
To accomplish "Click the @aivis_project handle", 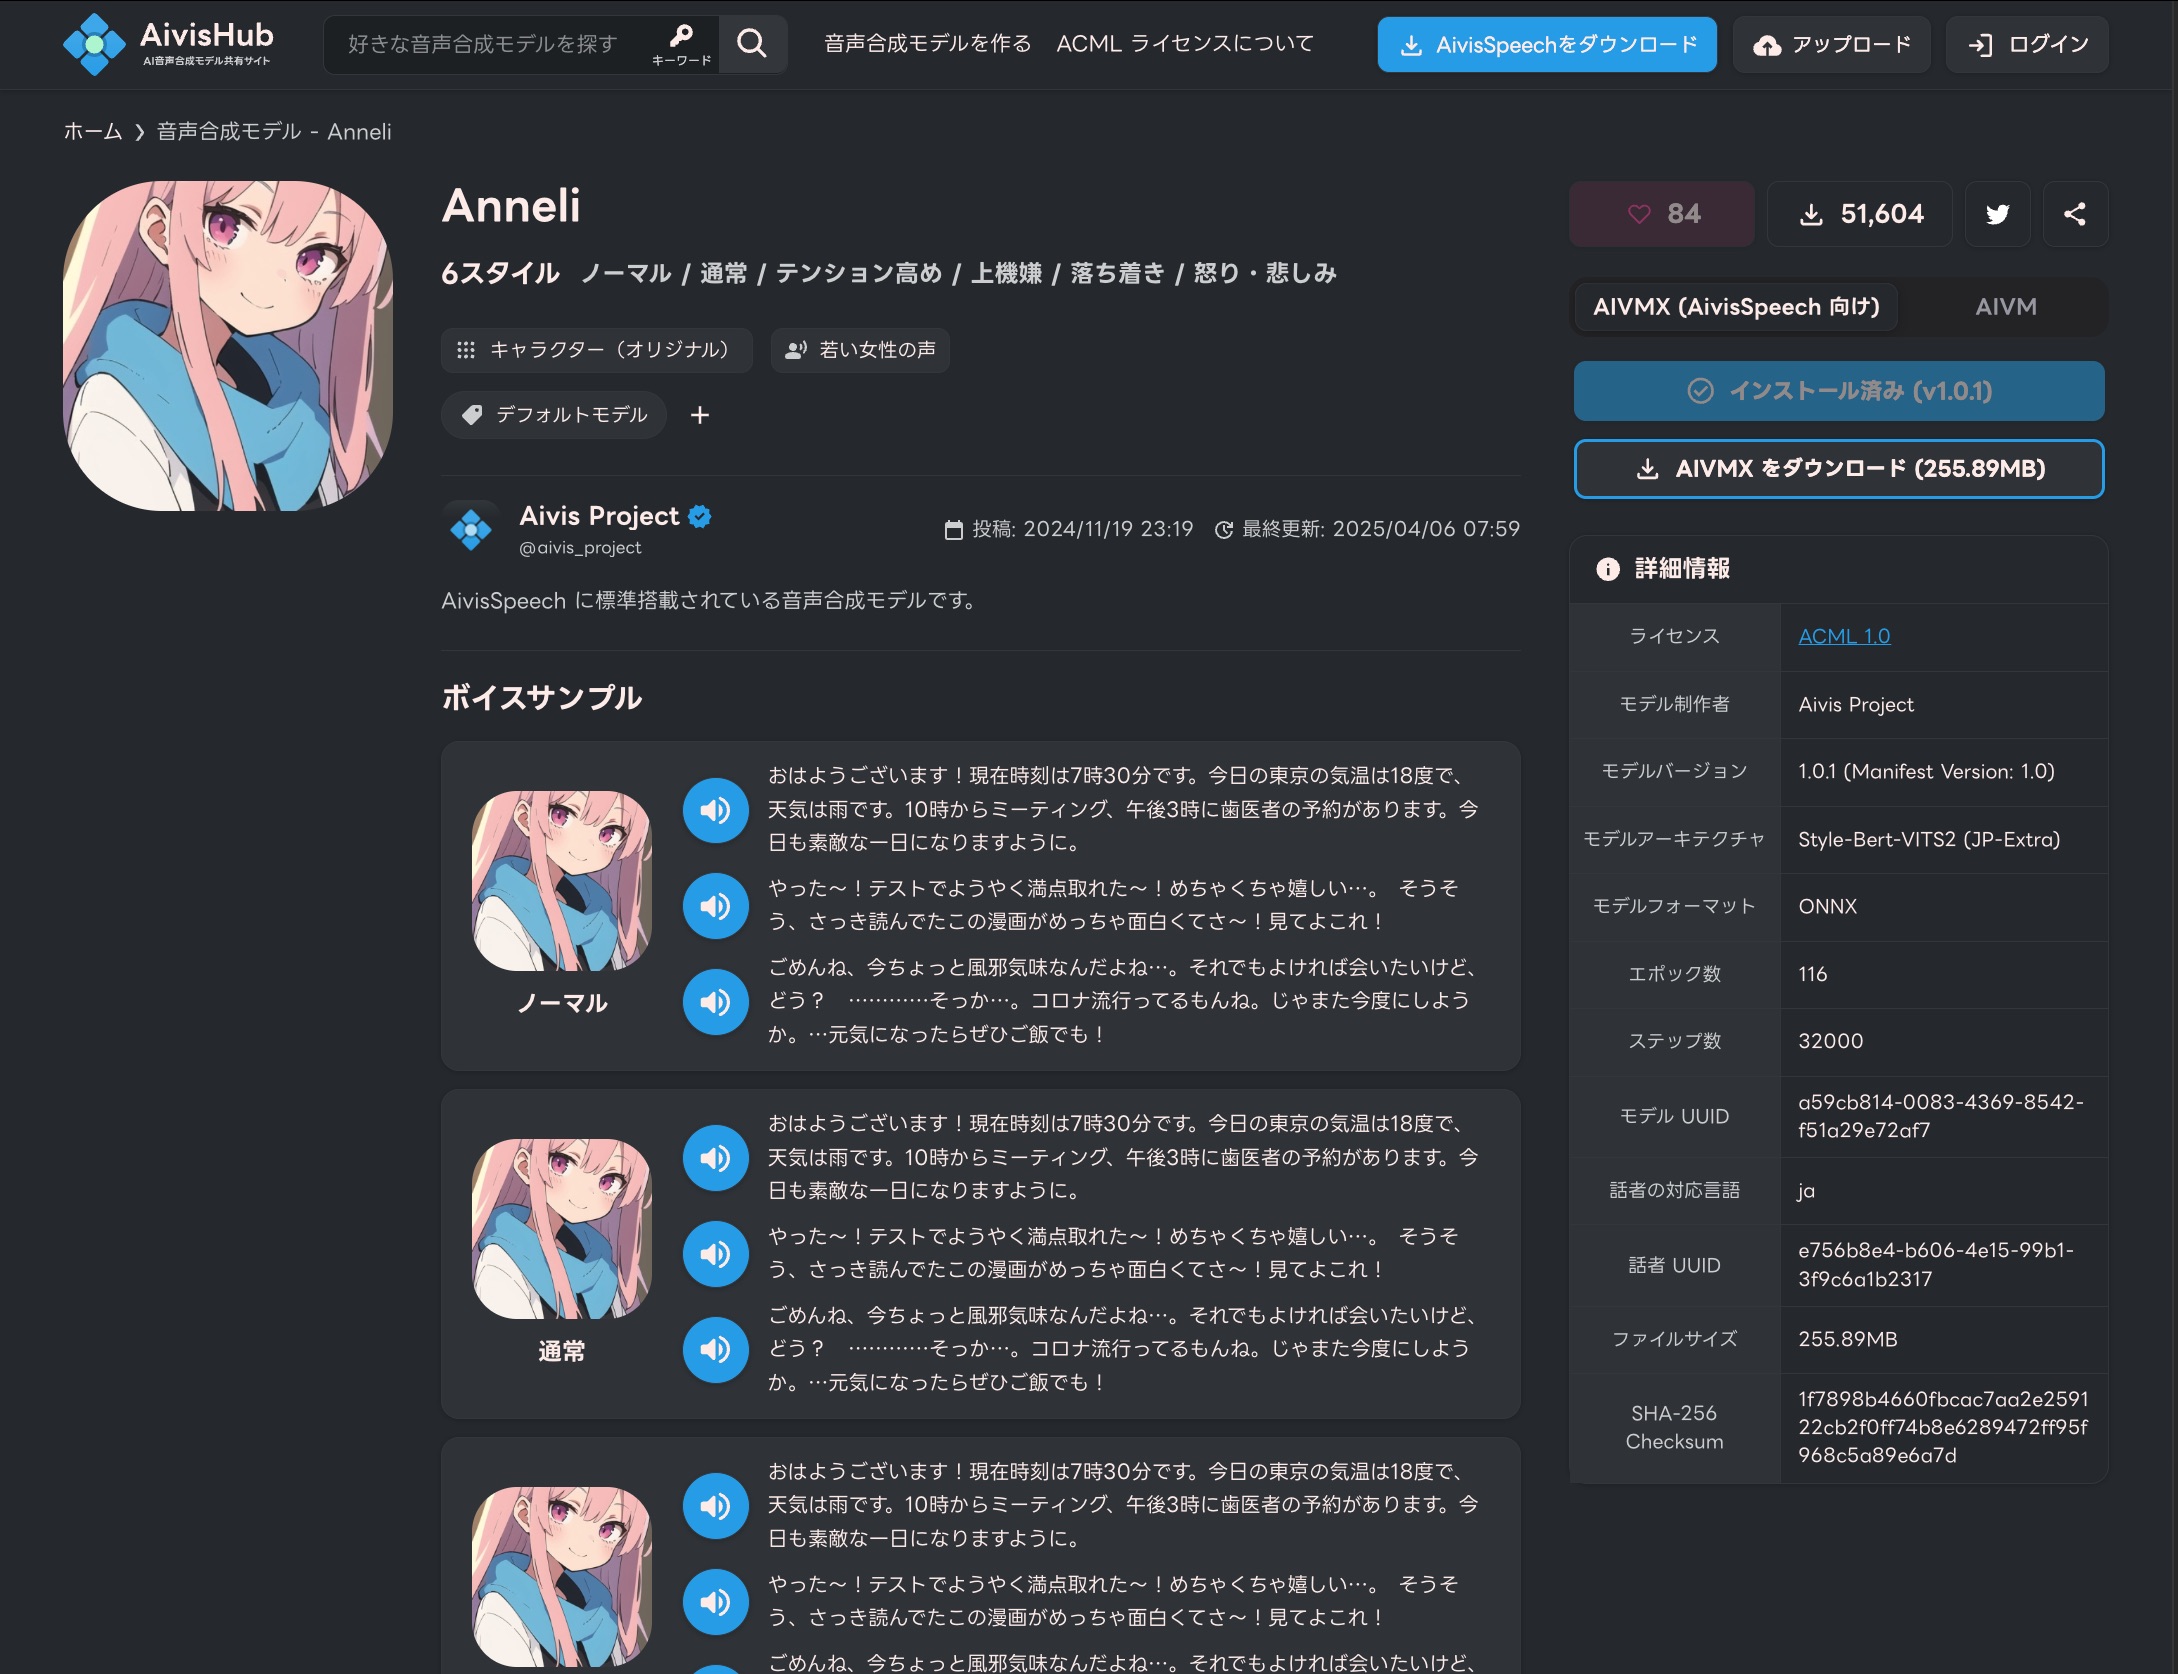I will click(580, 548).
